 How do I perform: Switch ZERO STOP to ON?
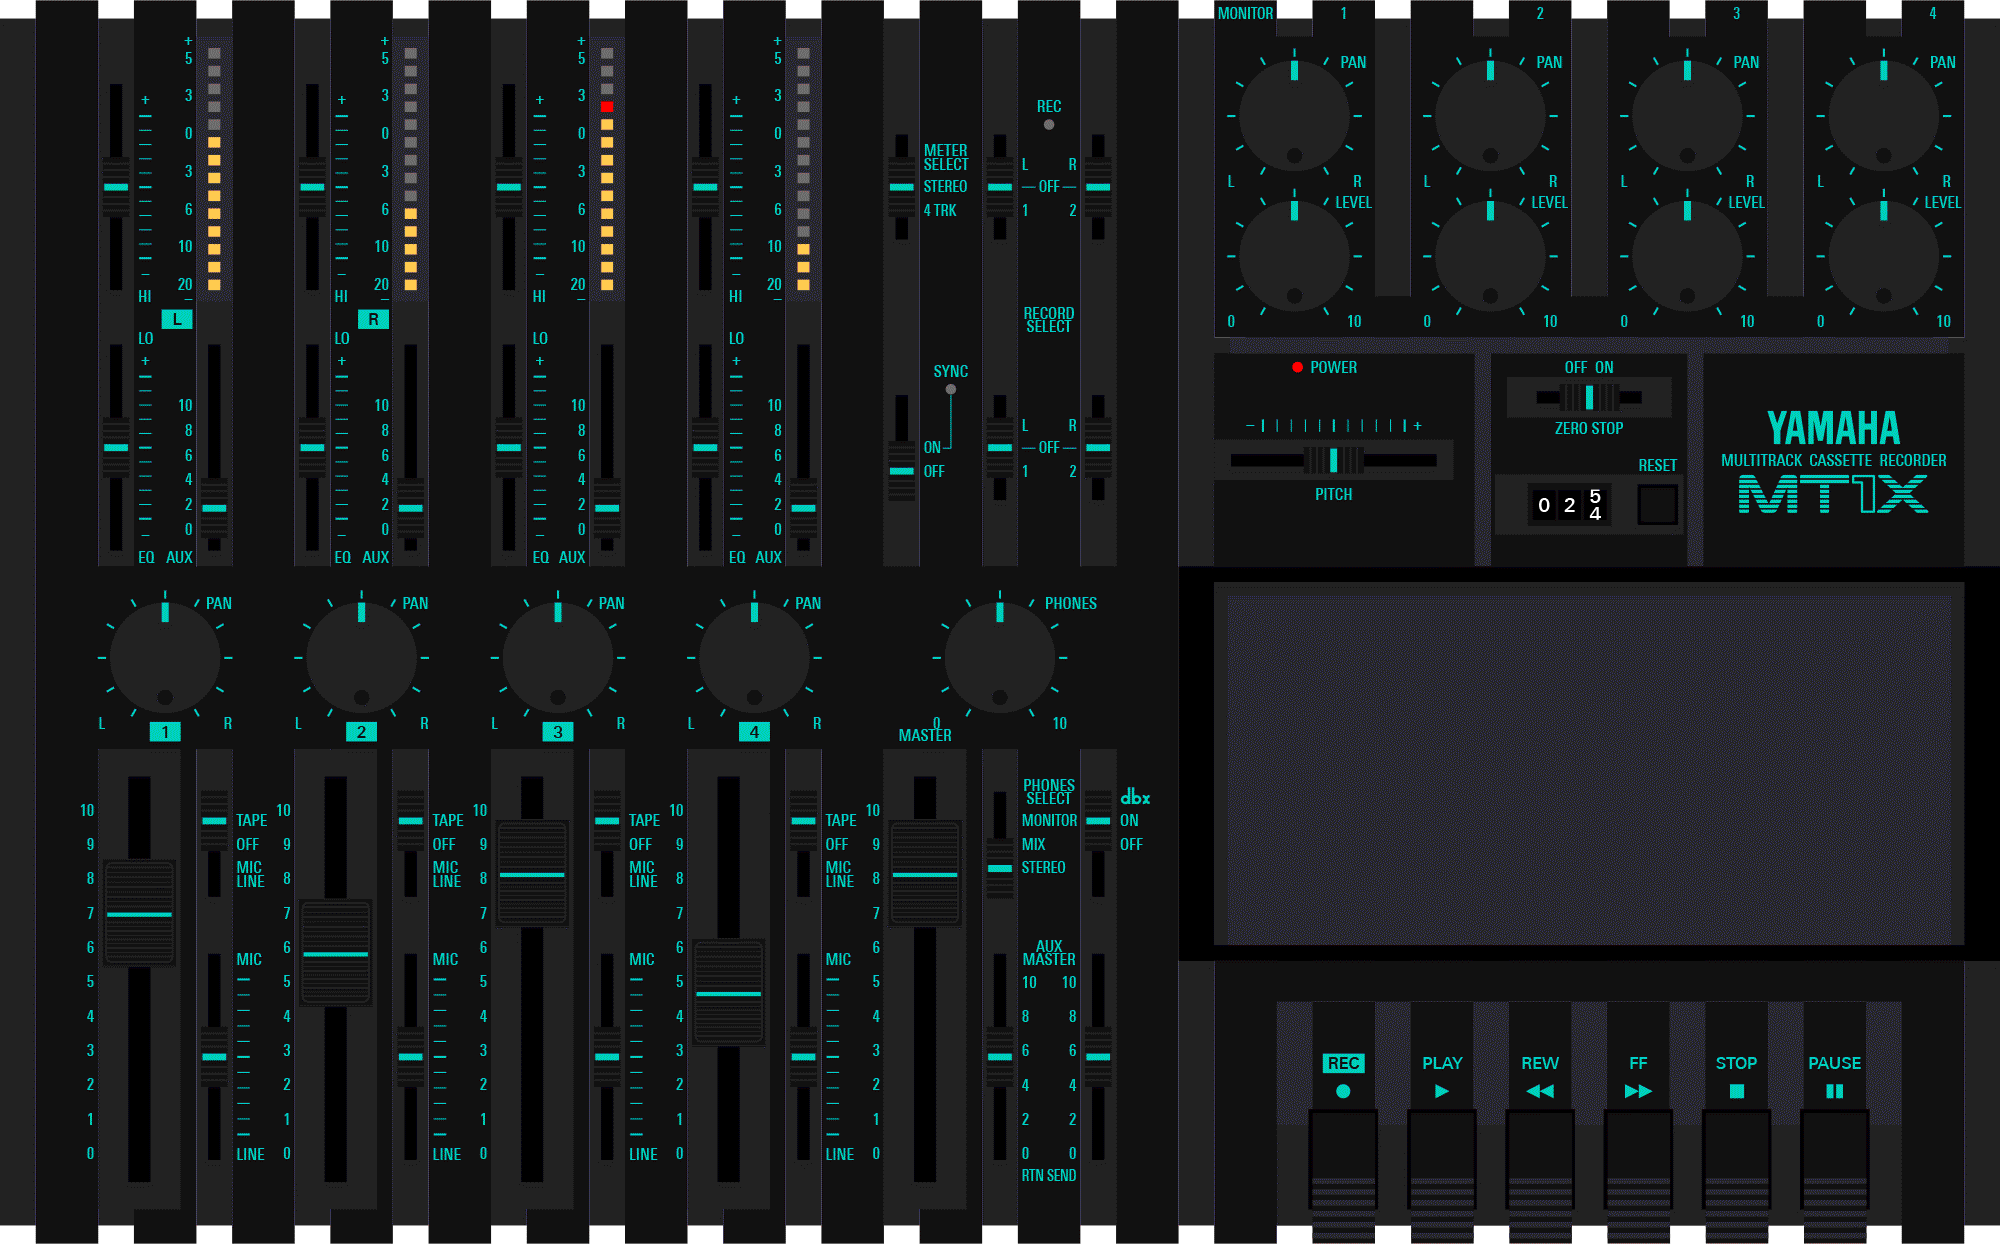click(1610, 397)
